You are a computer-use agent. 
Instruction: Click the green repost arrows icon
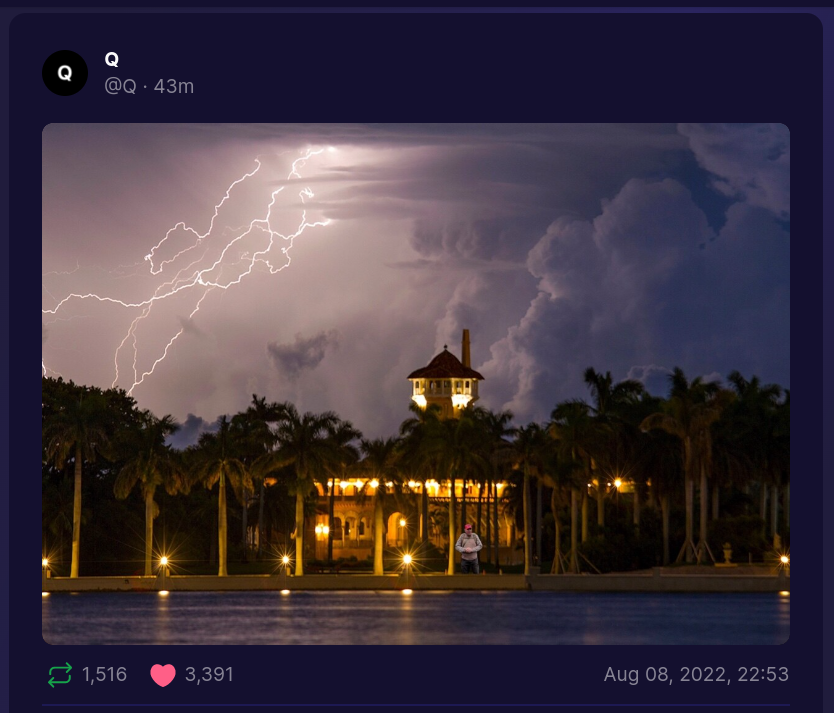pos(60,675)
